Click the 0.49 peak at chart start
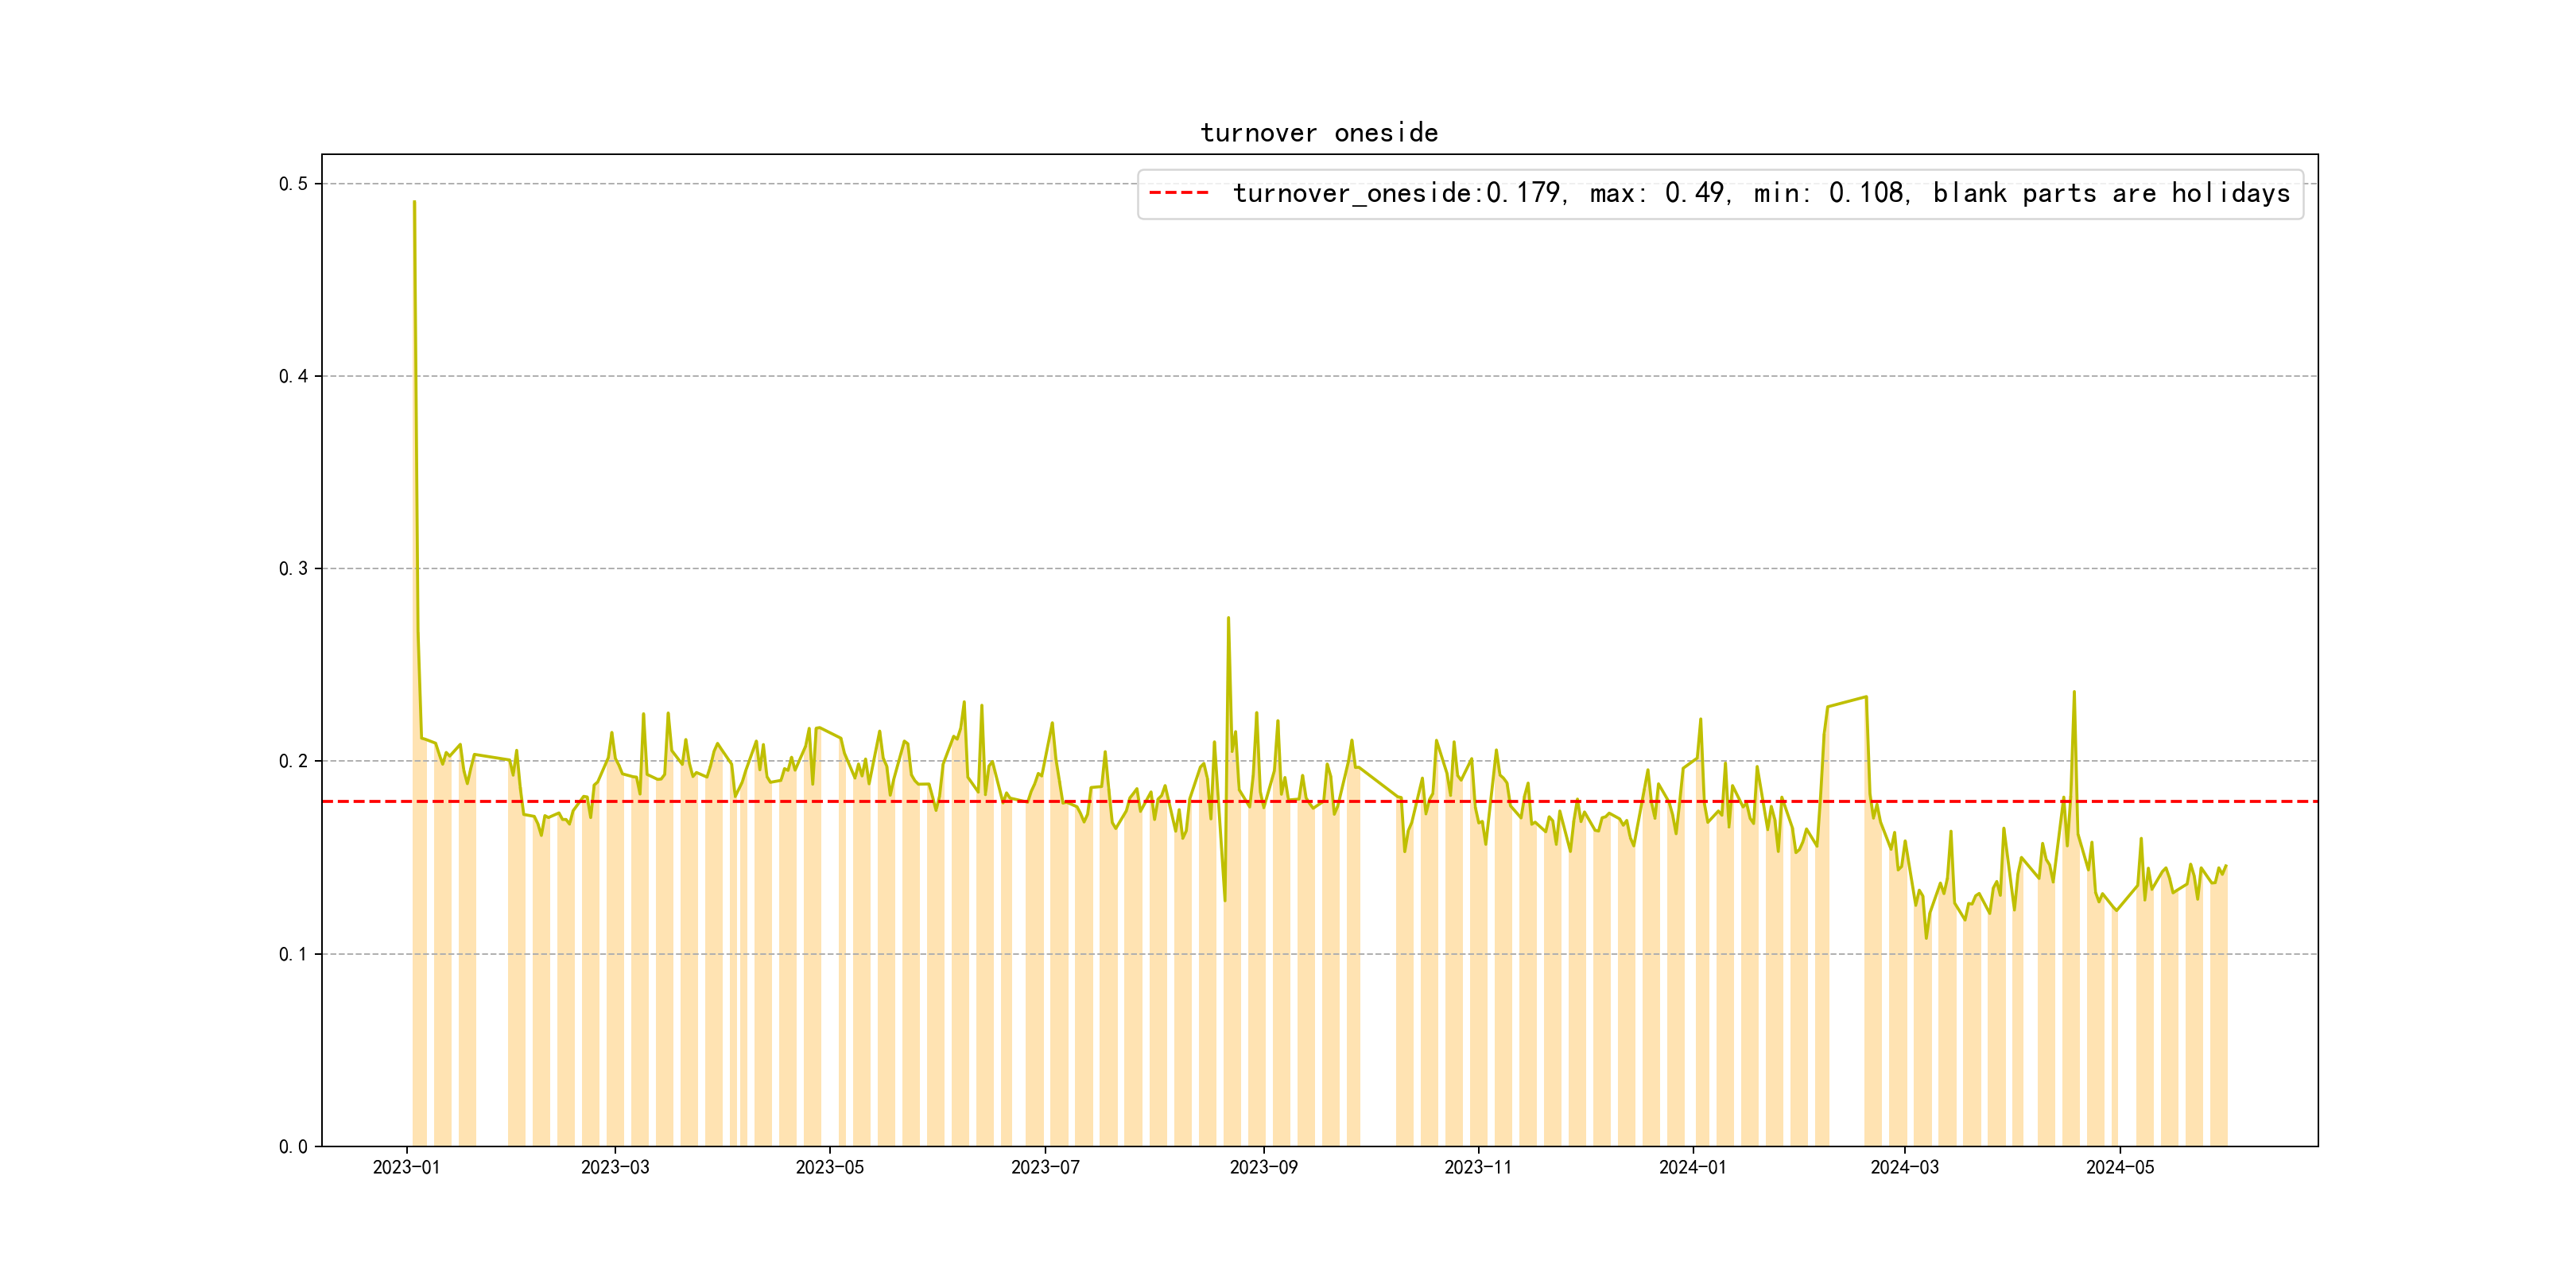The width and height of the screenshot is (2576, 1288). (x=414, y=203)
